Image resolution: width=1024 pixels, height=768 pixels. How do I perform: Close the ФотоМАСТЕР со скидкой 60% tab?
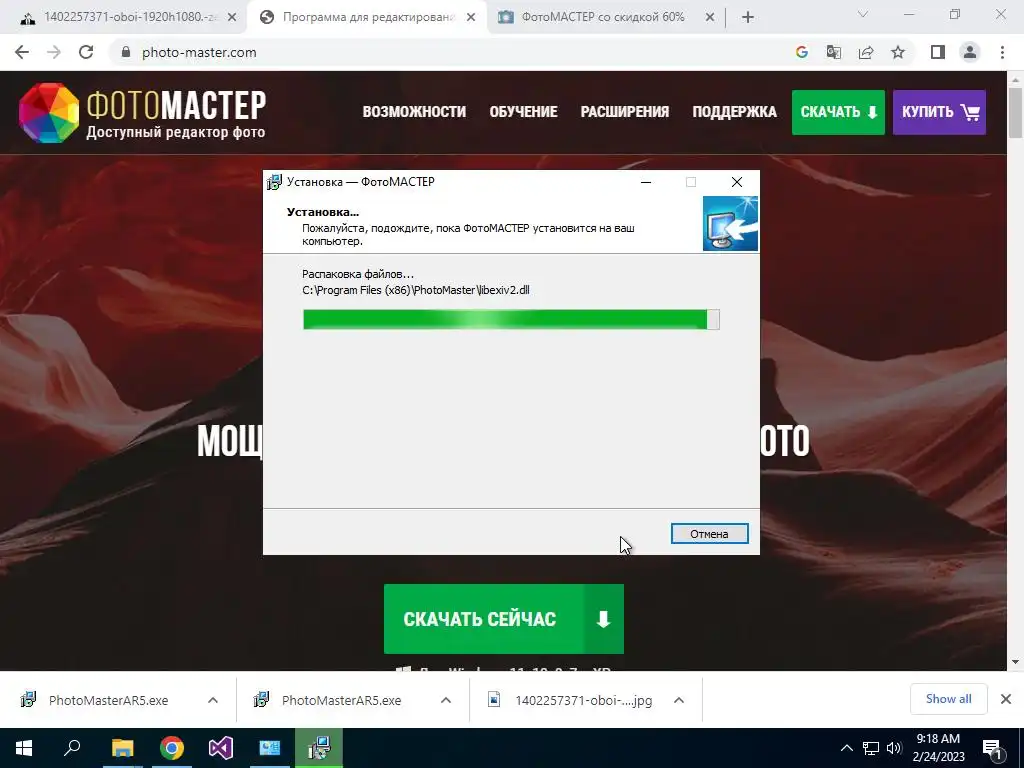(x=710, y=18)
